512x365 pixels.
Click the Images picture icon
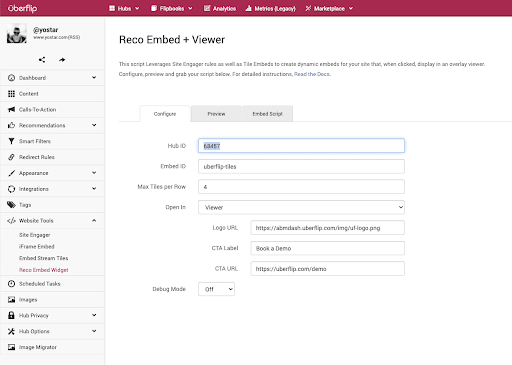tap(11, 300)
